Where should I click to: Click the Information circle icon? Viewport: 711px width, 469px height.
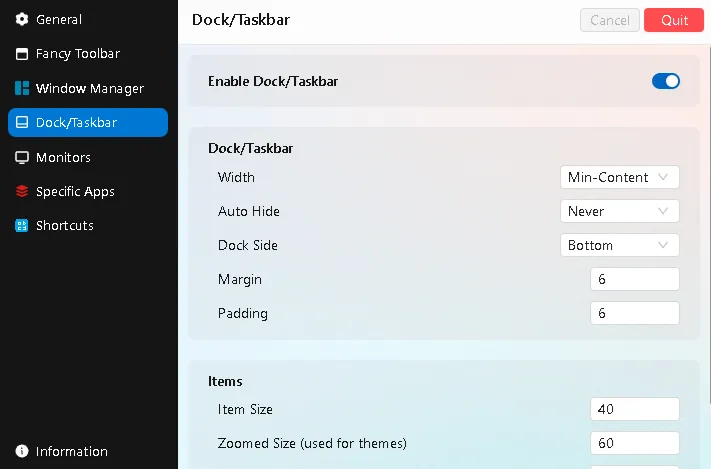point(22,451)
